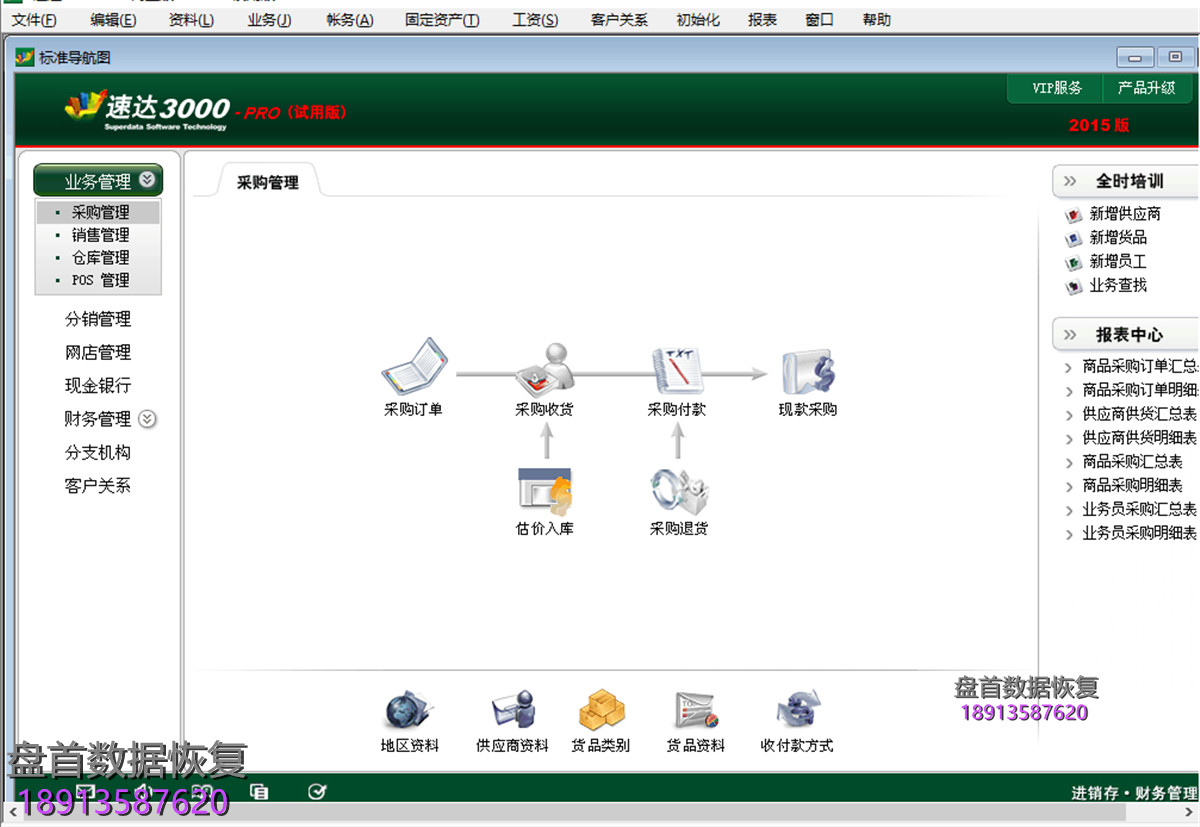The width and height of the screenshot is (1200, 827).
Task: Open the 货品资料 goods data icon
Action: 696,711
